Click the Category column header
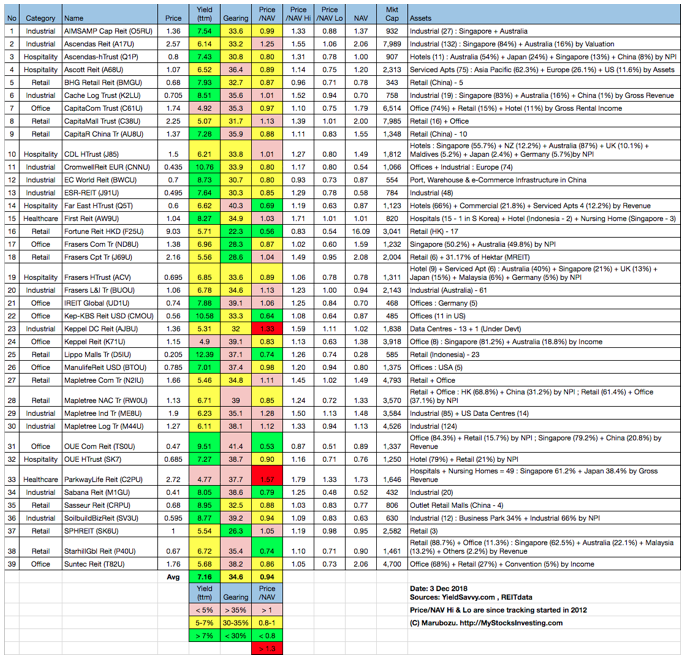 (40, 14)
